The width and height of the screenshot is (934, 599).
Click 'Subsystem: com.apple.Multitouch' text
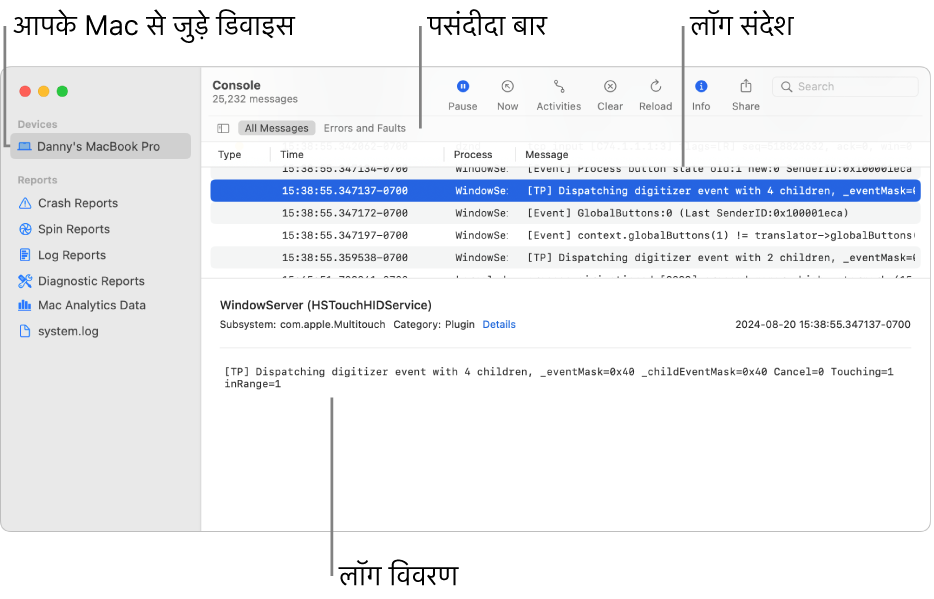(302, 325)
